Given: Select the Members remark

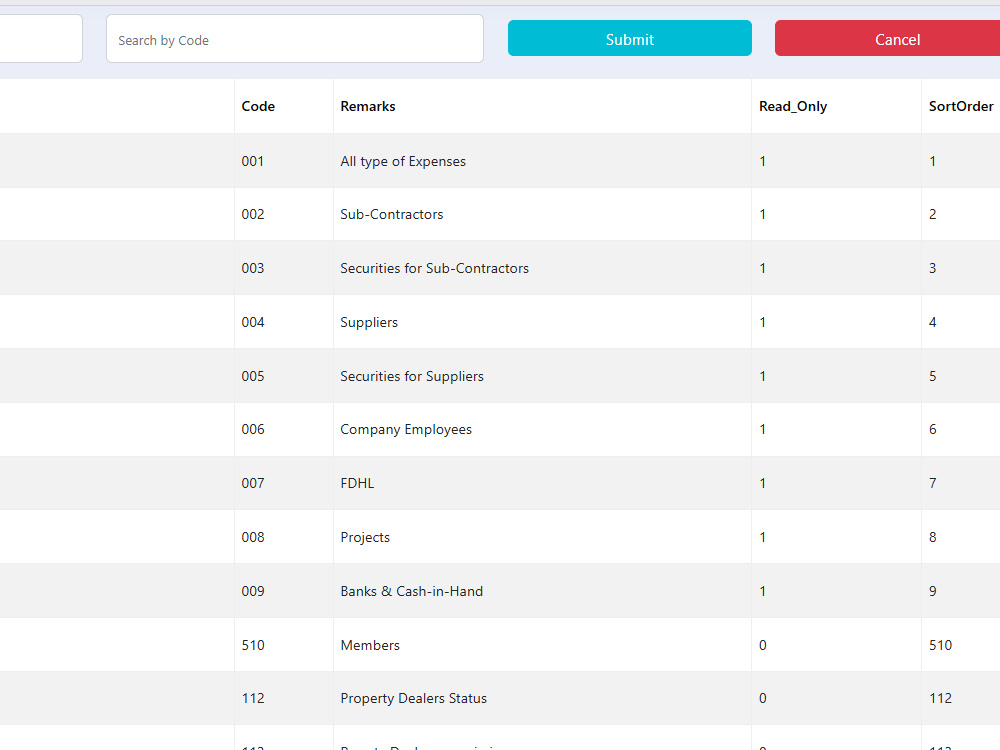Looking at the screenshot, I should click(370, 645).
